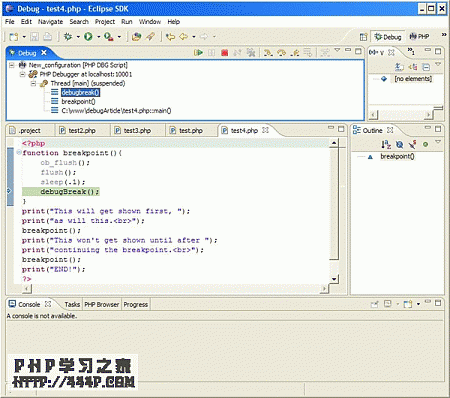Click the Open Console icon
This screenshot has width=450, height=398.
(x=408, y=304)
